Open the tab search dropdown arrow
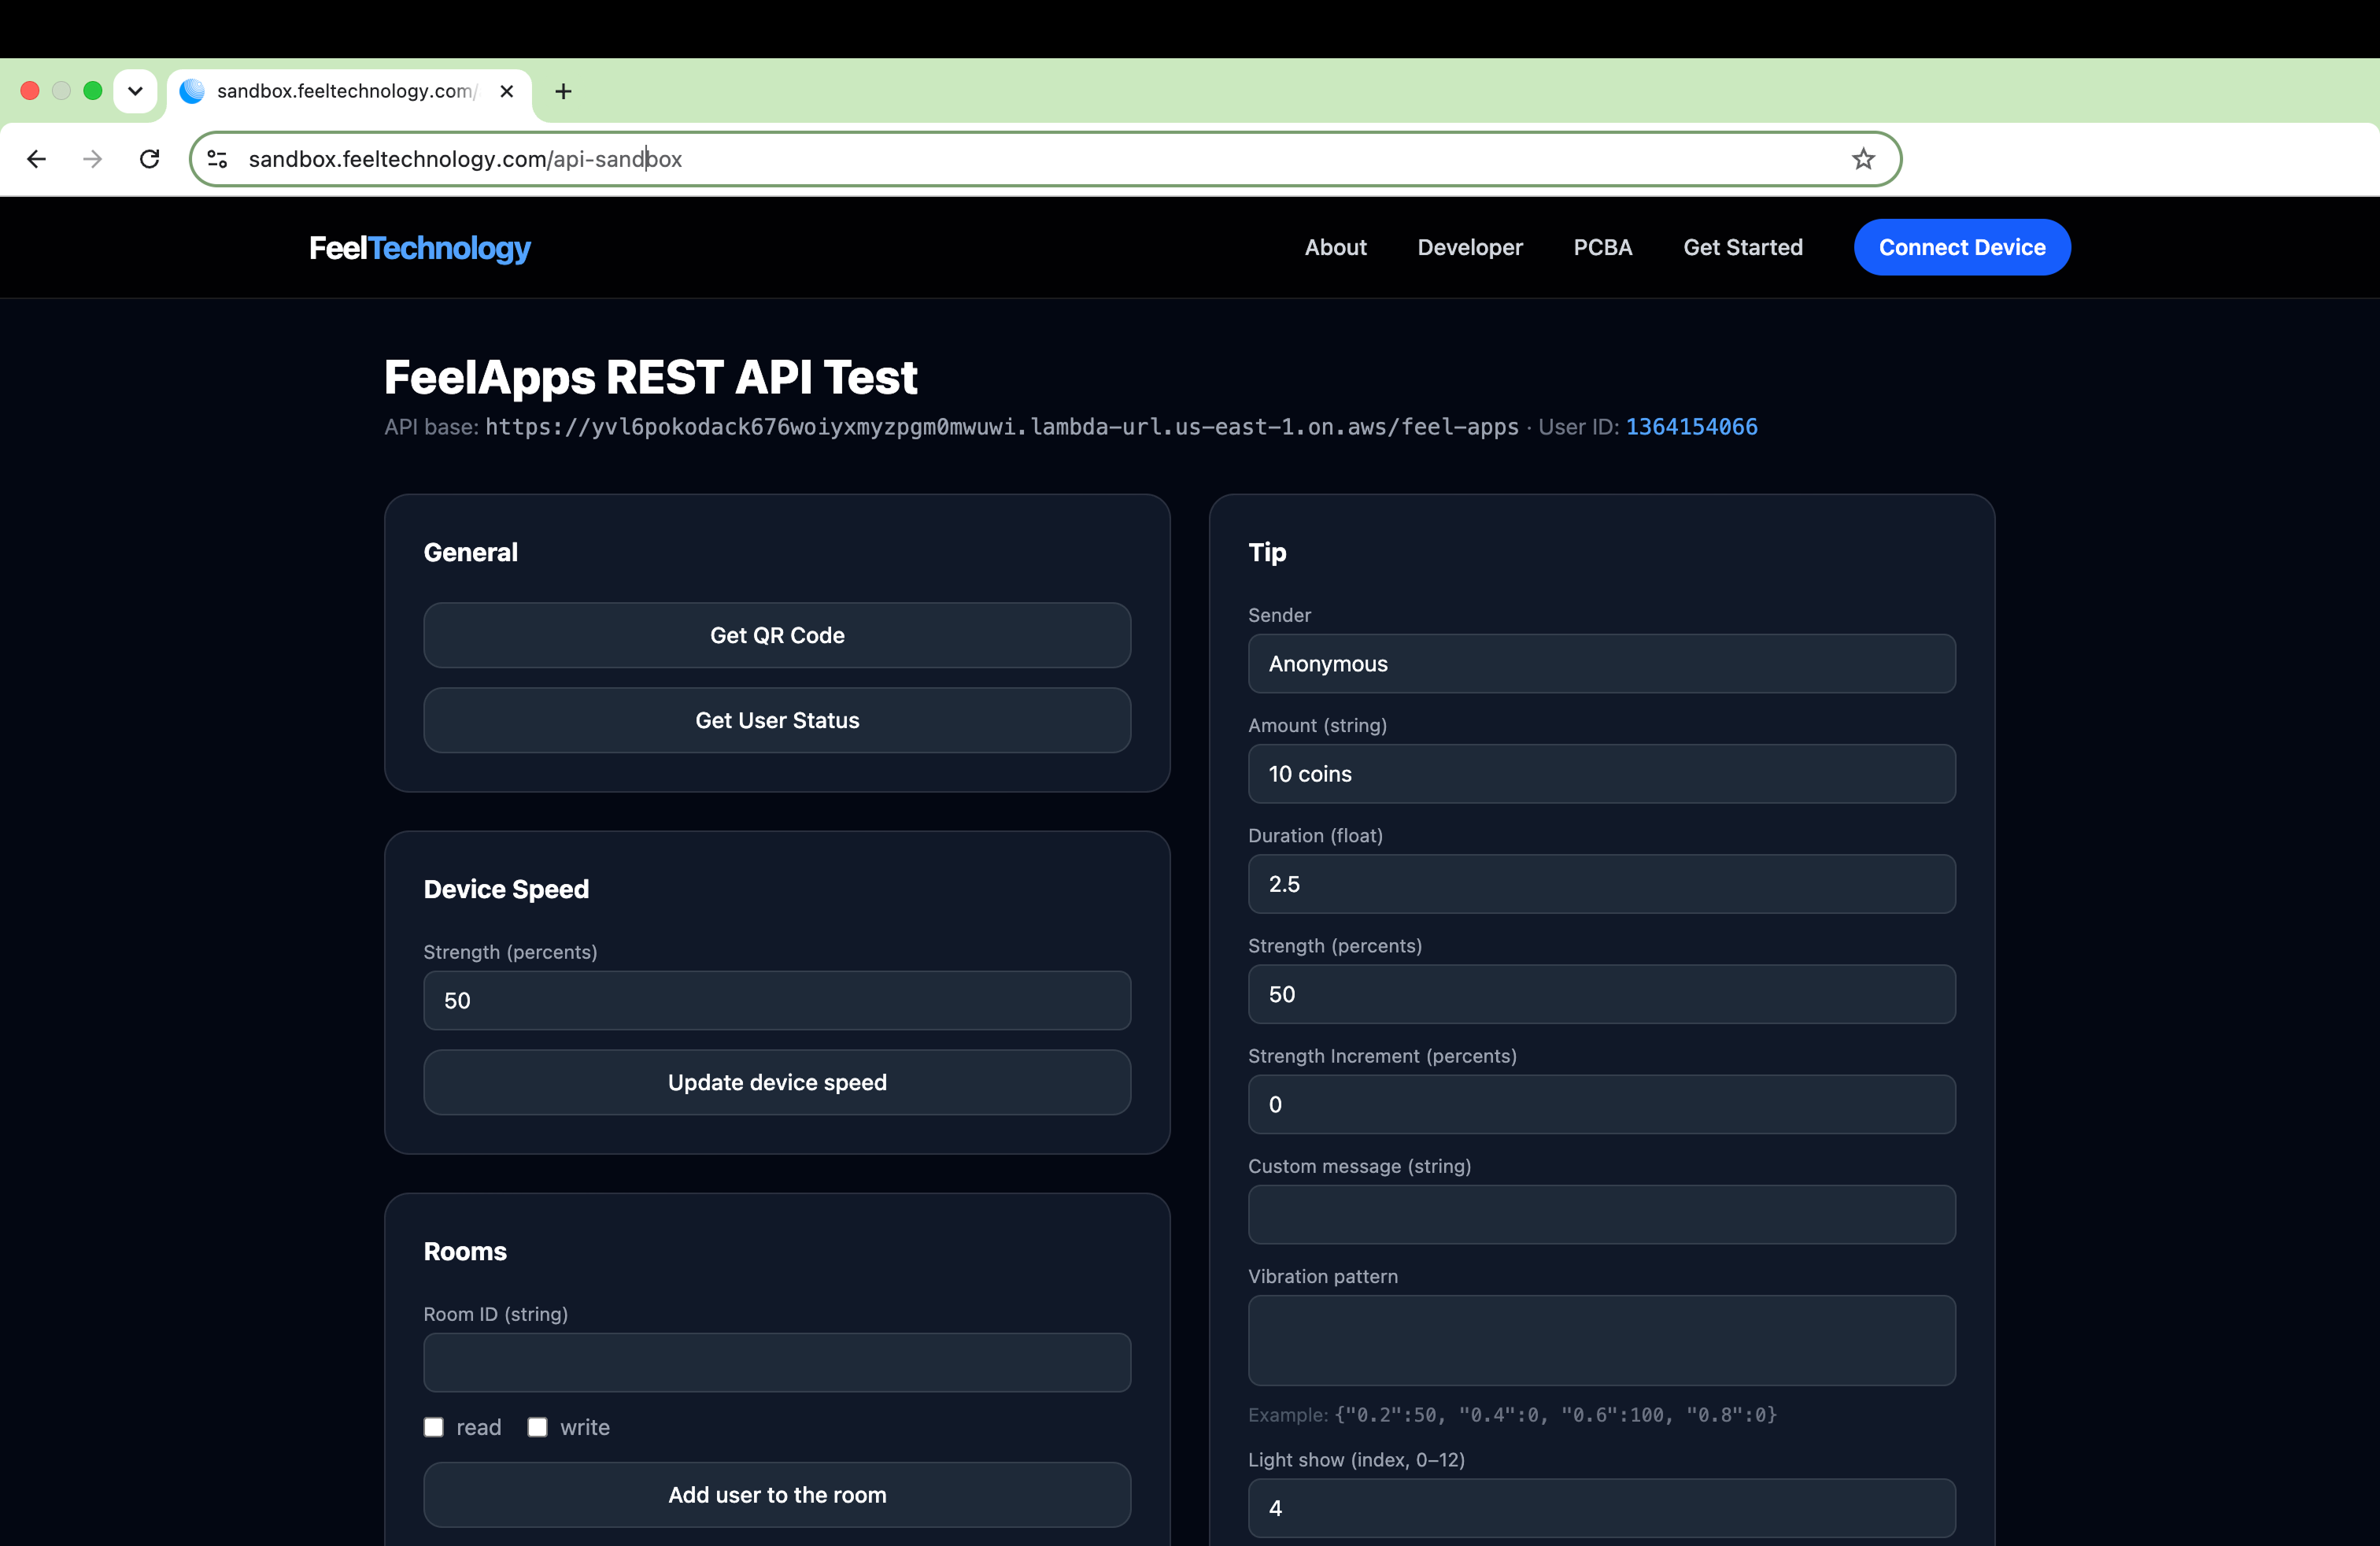This screenshot has height=1546, width=2380. pos(135,91)
